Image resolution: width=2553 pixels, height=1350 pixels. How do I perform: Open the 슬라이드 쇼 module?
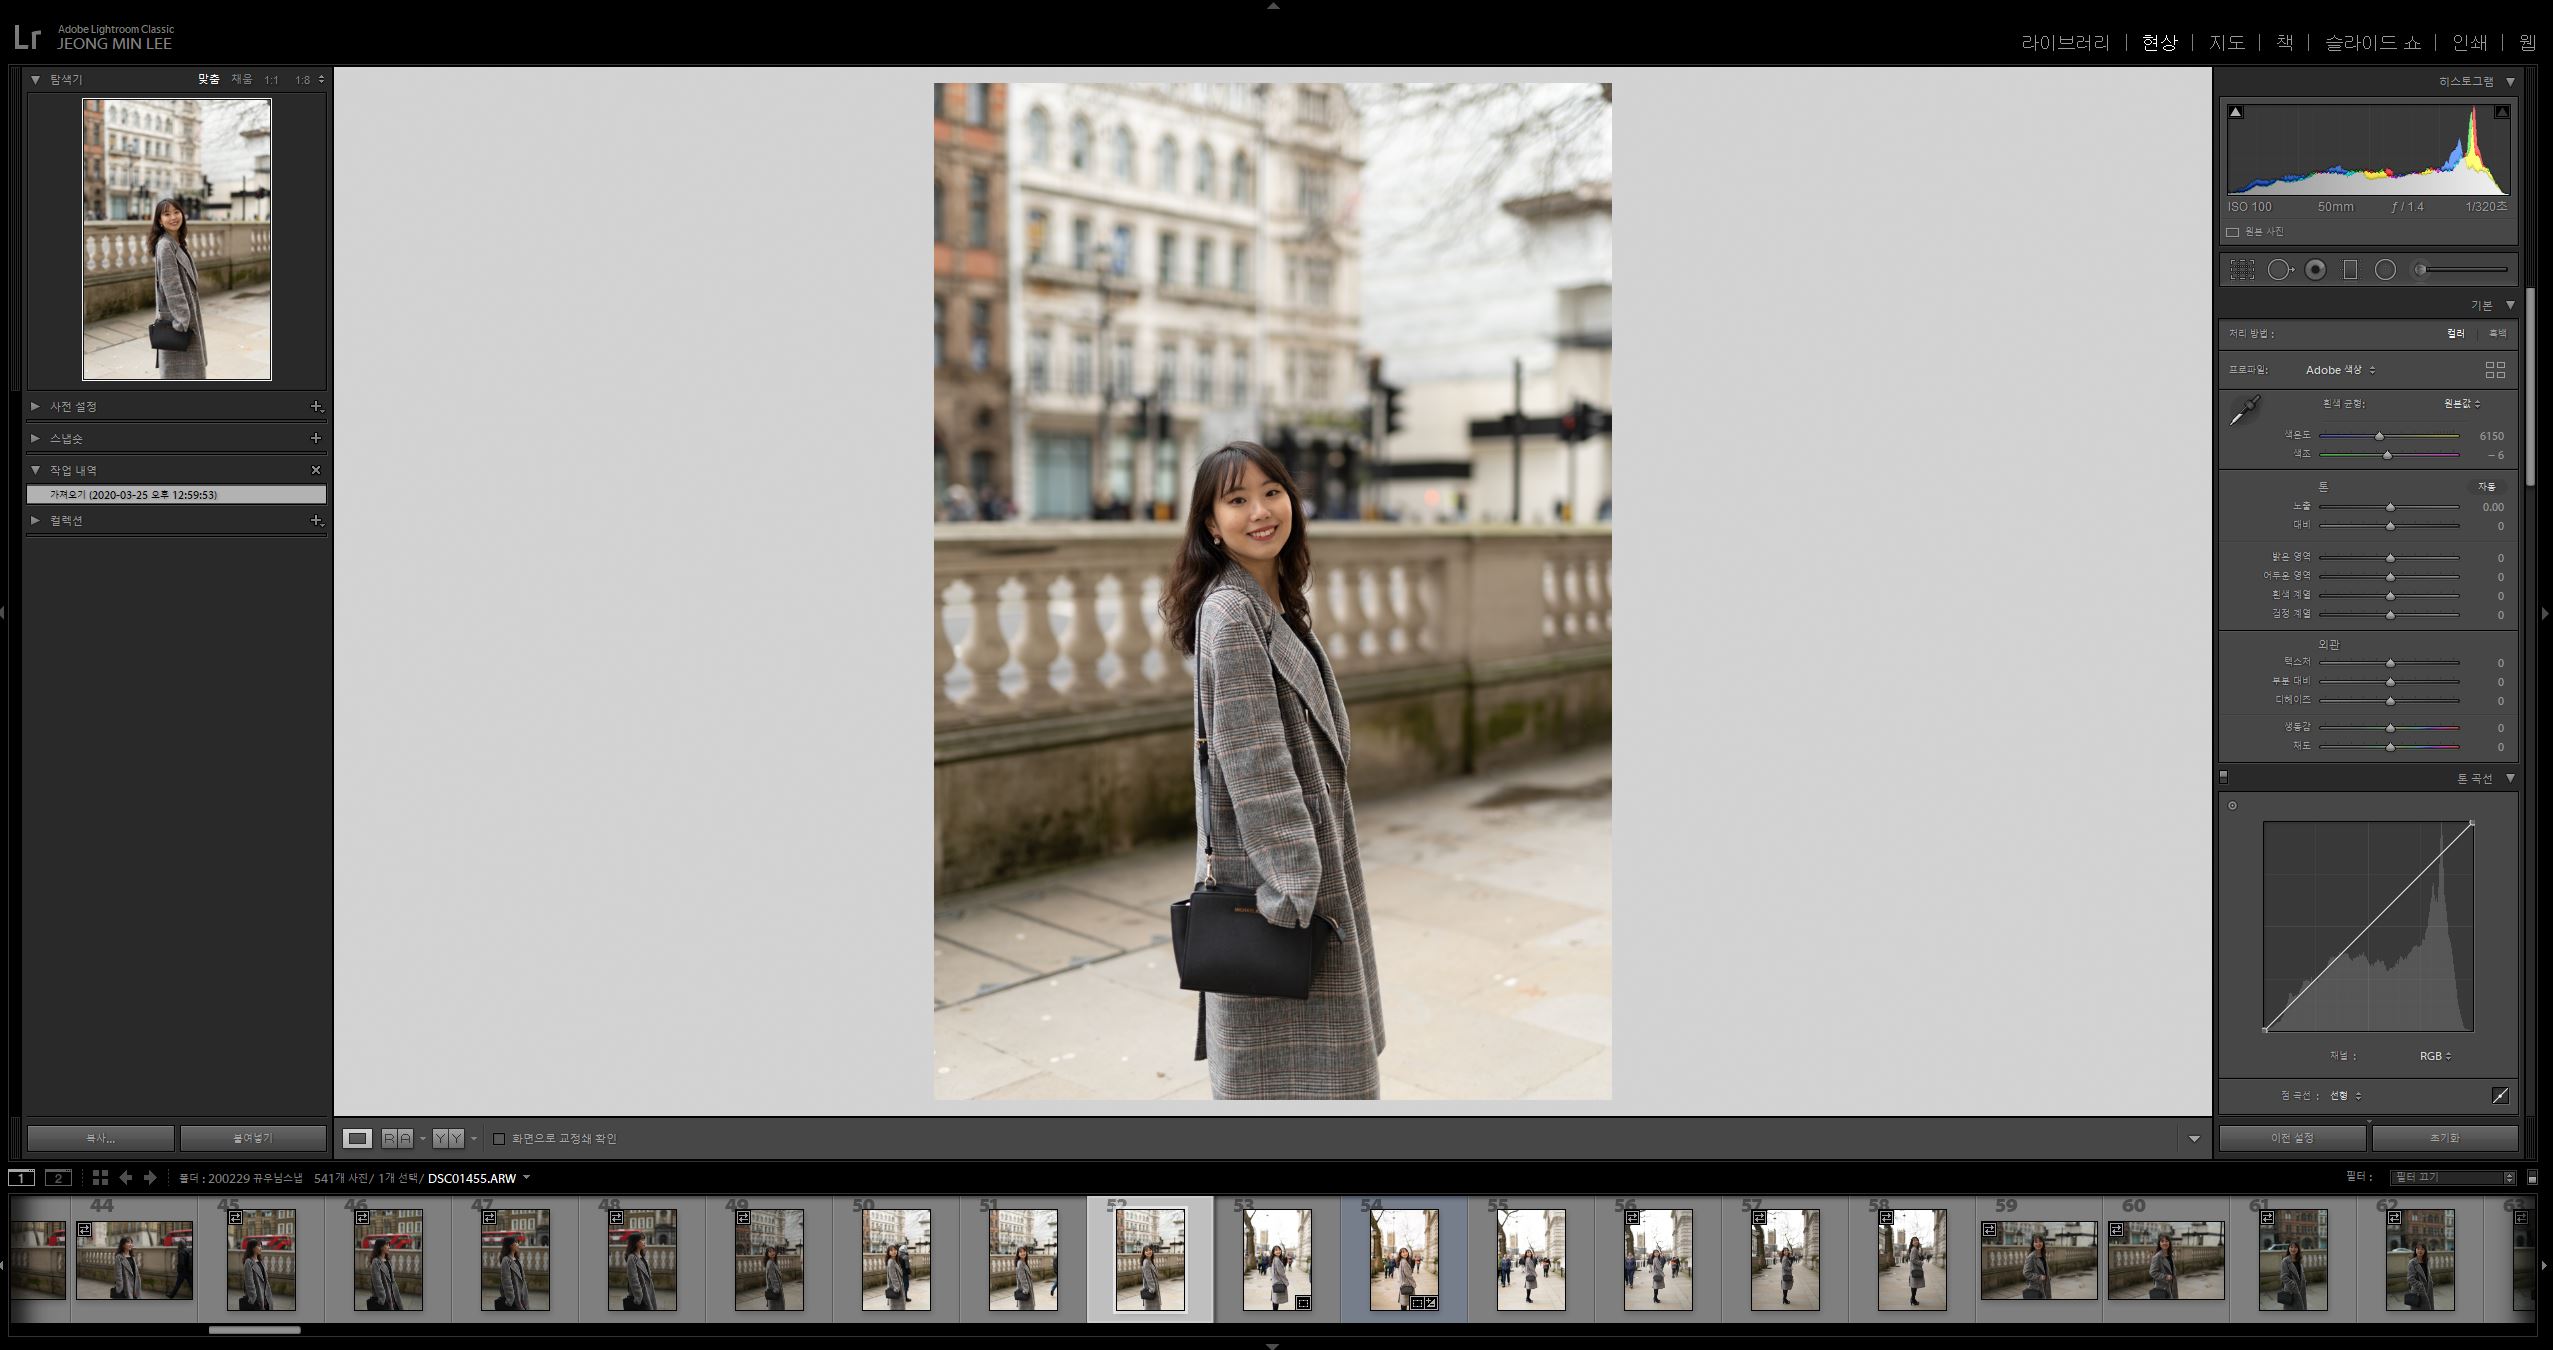[2372, 43]
